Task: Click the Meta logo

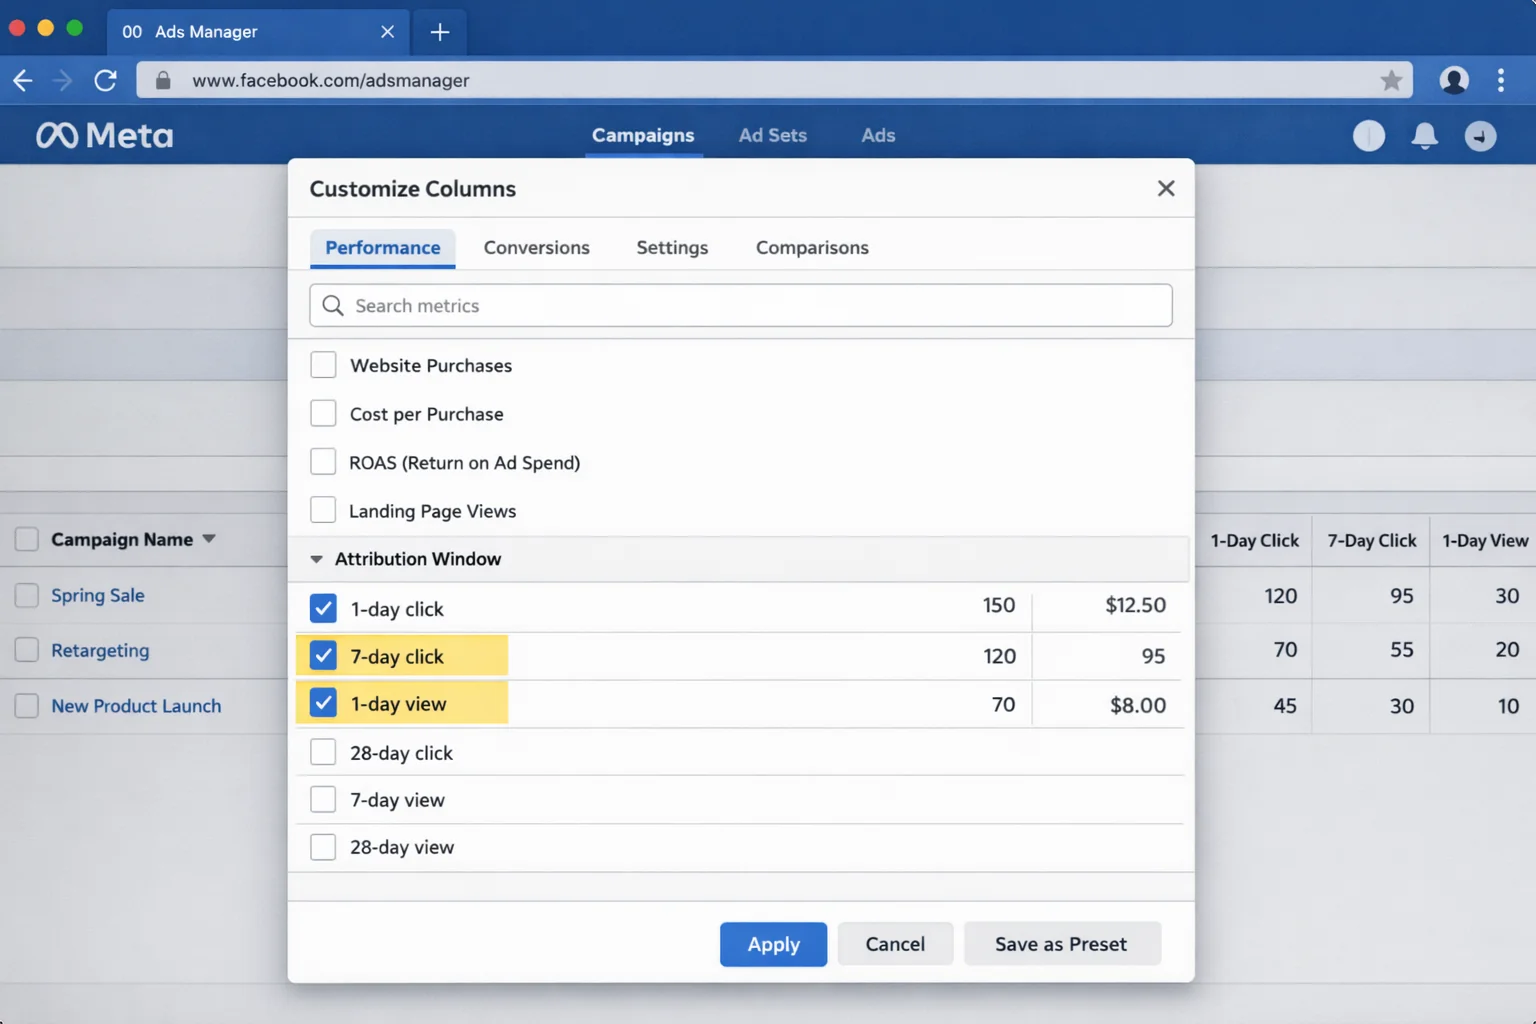Action: [x=104, y=134]
